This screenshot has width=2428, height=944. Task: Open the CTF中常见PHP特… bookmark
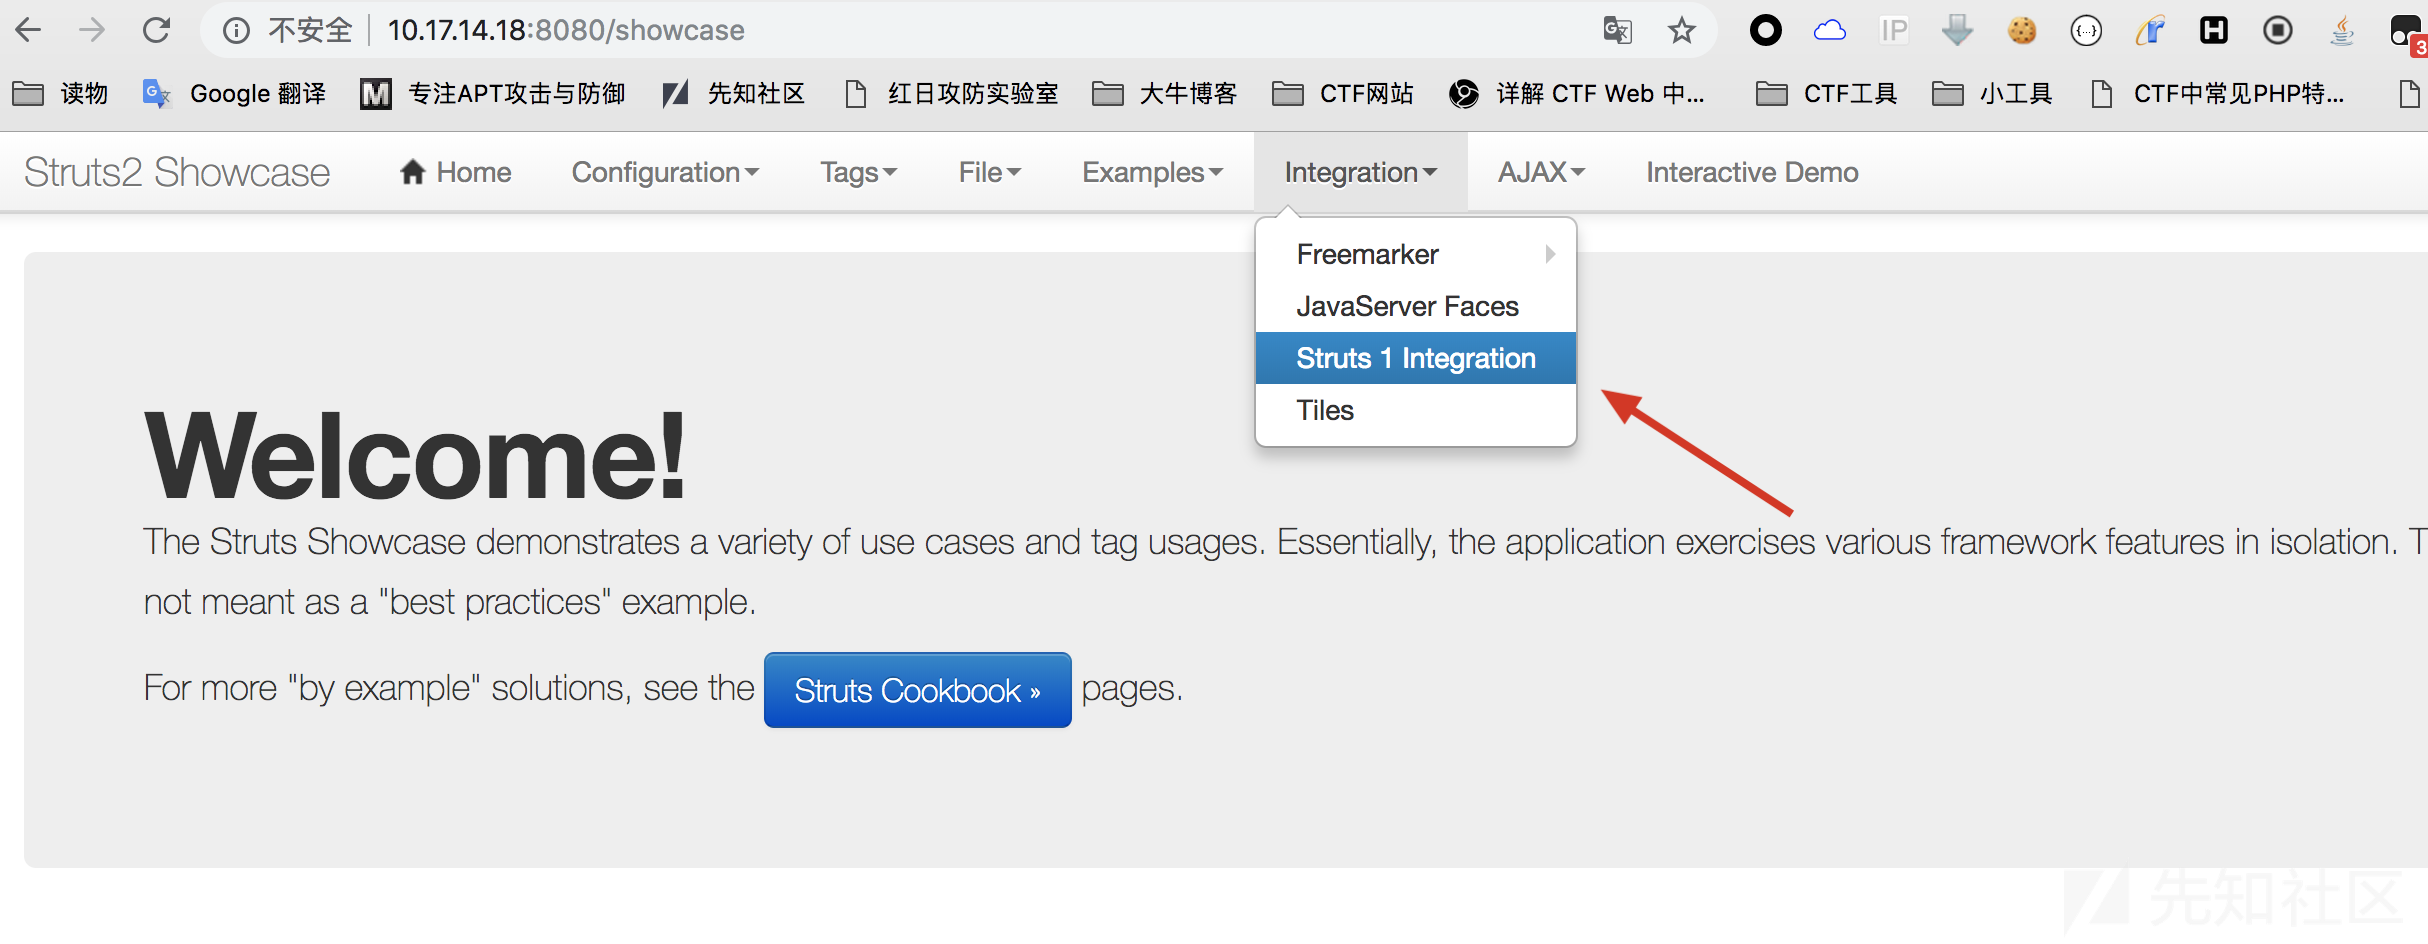pyautogui.click(x=2216, y=94)
